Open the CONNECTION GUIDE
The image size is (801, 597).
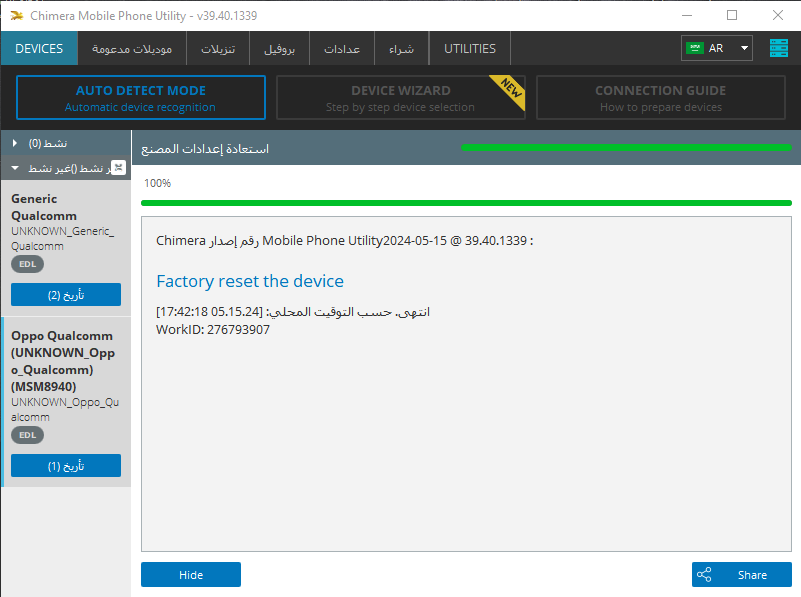[x=661, y=98]
